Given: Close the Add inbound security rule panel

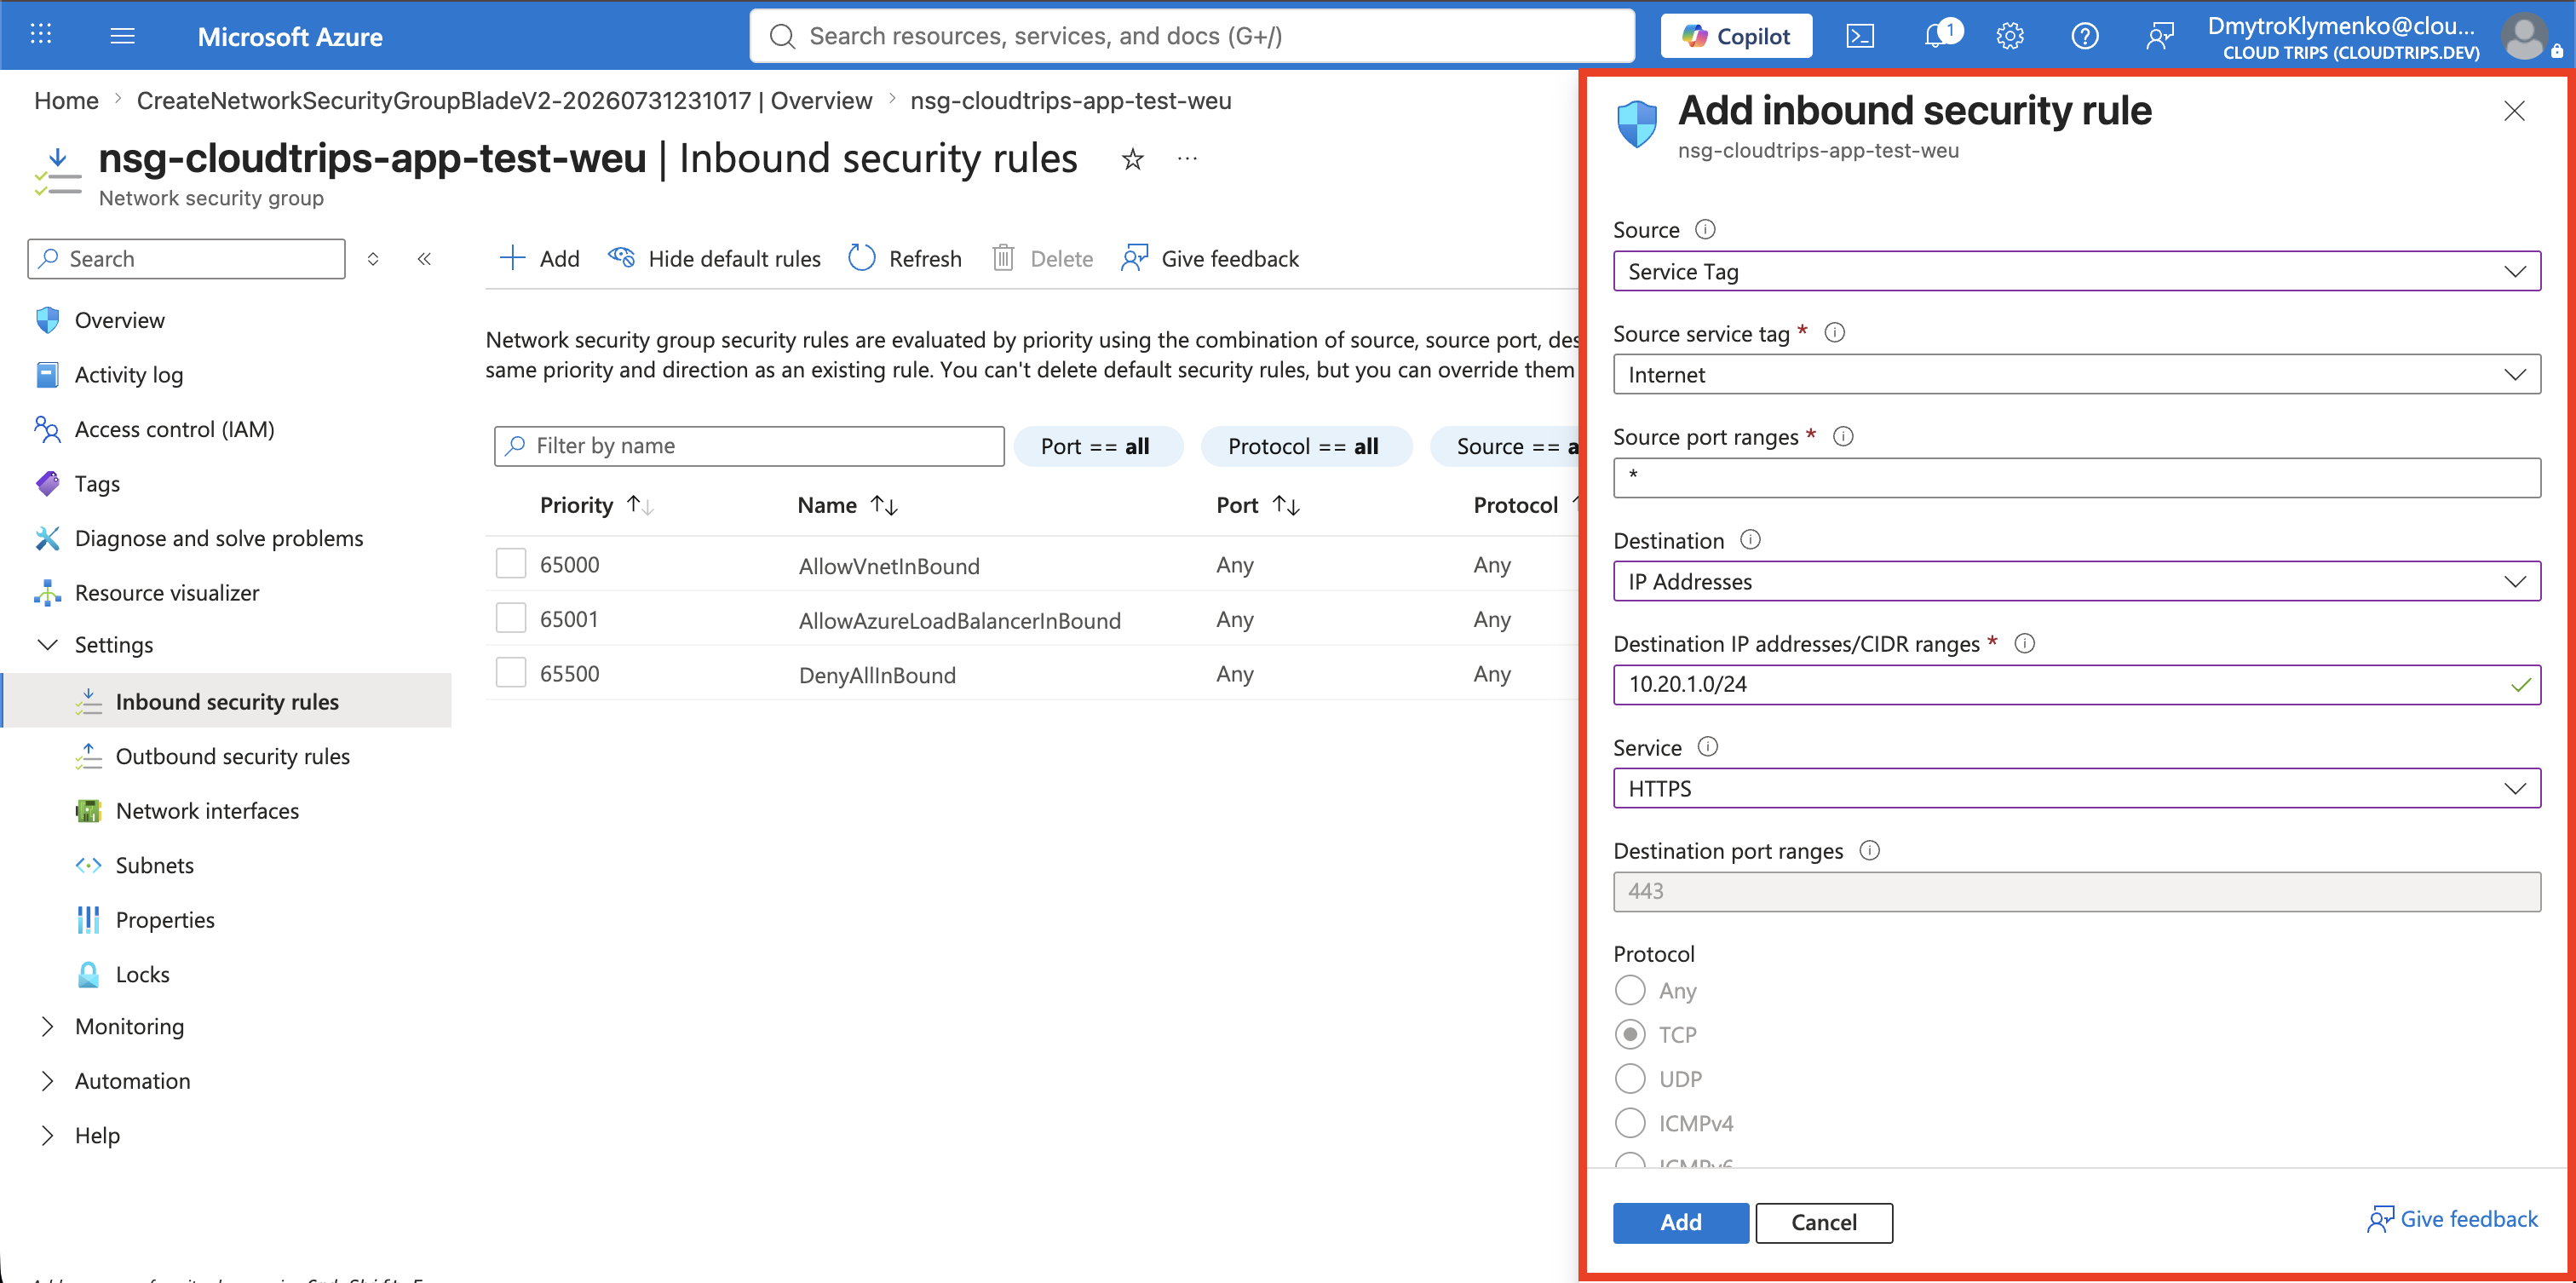Looking at the screenshot, I should (2514, 111).
